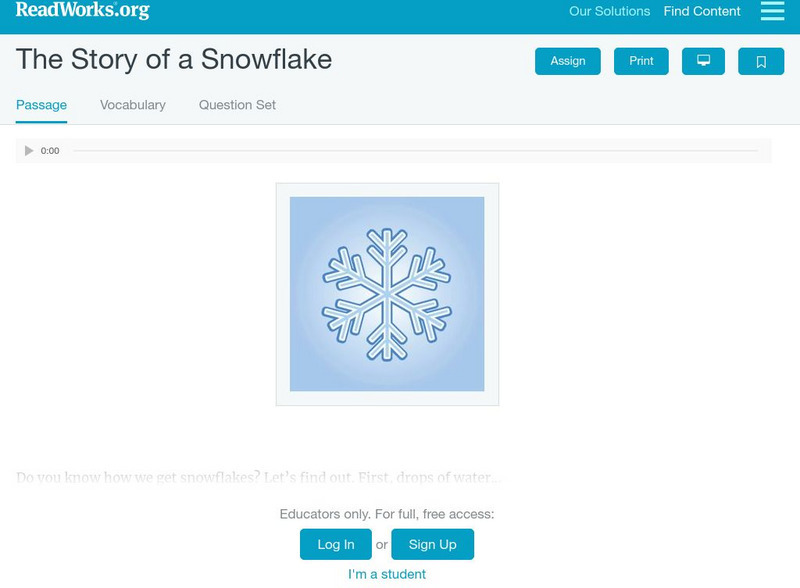Open the Our Solutions menu
800x588 pixels.
(609, 12)
